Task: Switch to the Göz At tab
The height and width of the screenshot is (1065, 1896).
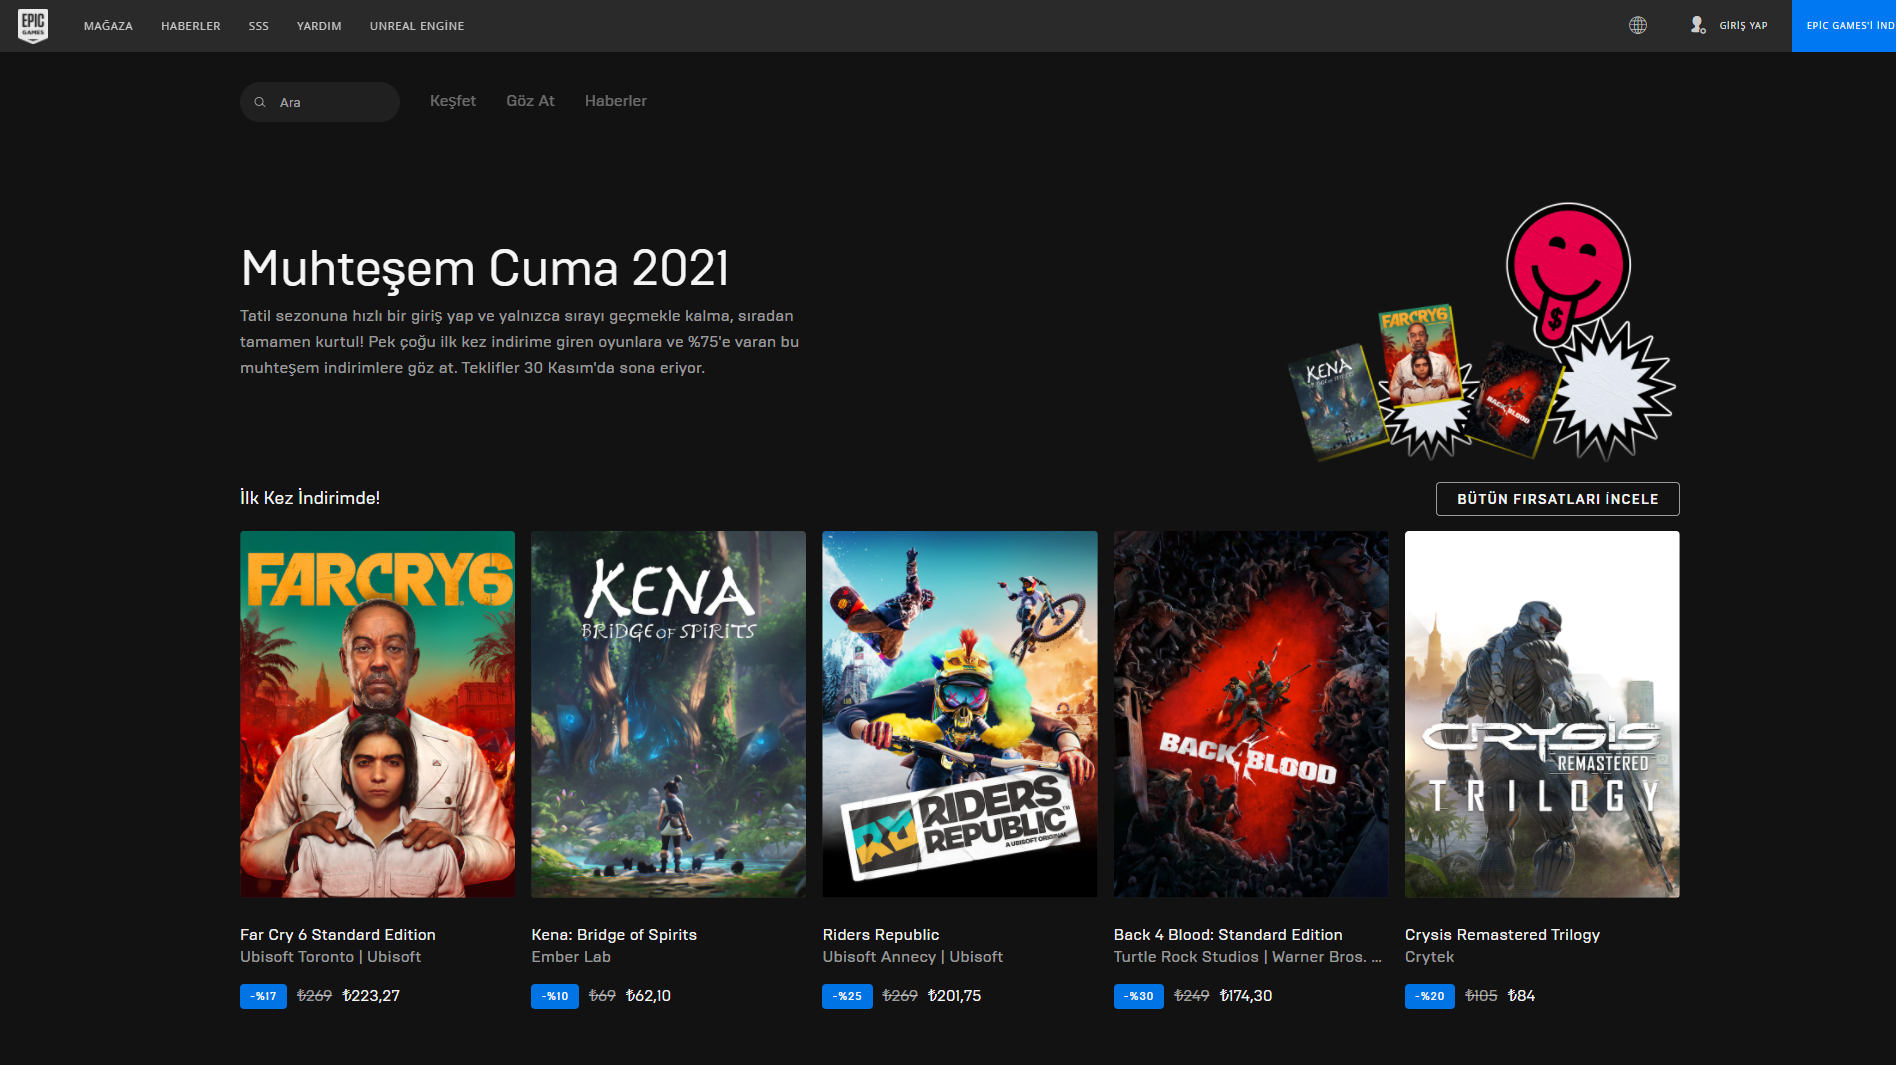Action: [530, 100]
